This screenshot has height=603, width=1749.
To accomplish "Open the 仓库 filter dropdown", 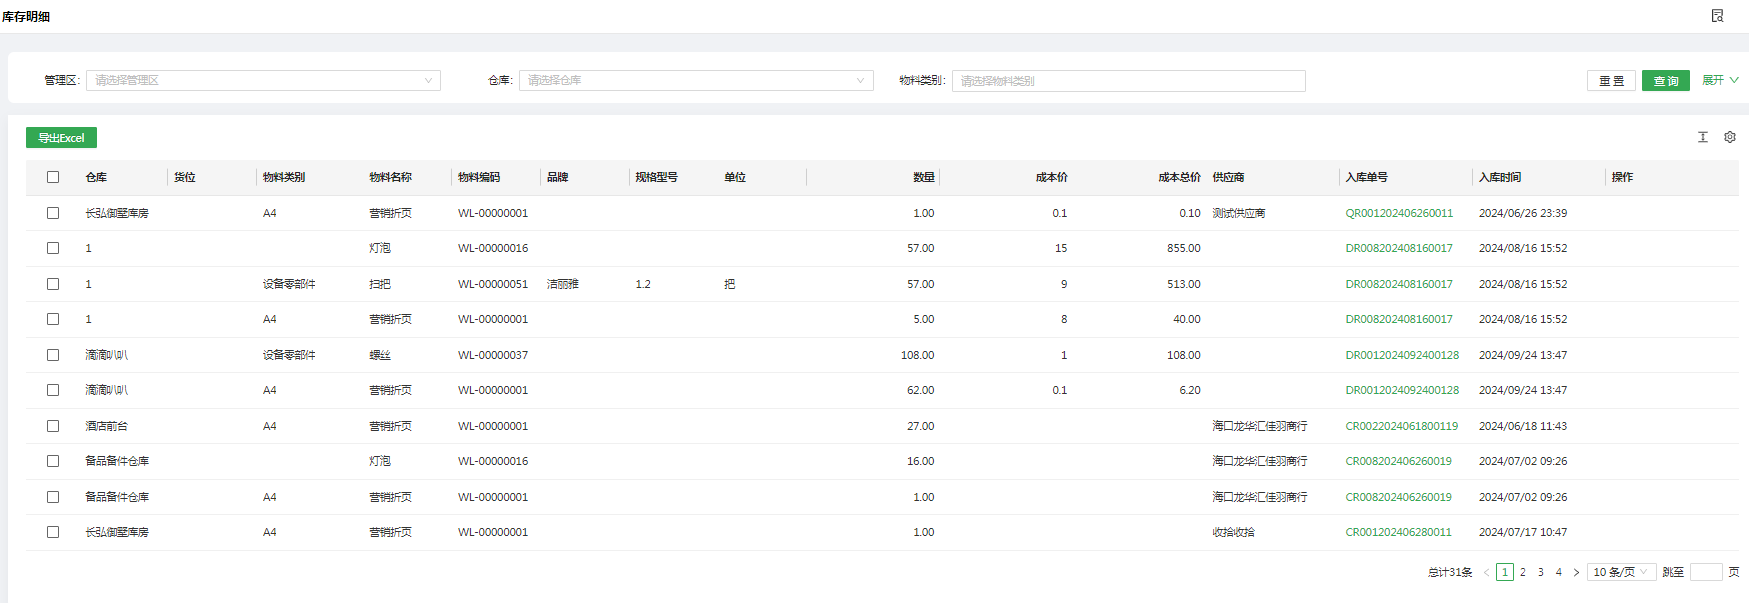I will (x=696, y=80).
